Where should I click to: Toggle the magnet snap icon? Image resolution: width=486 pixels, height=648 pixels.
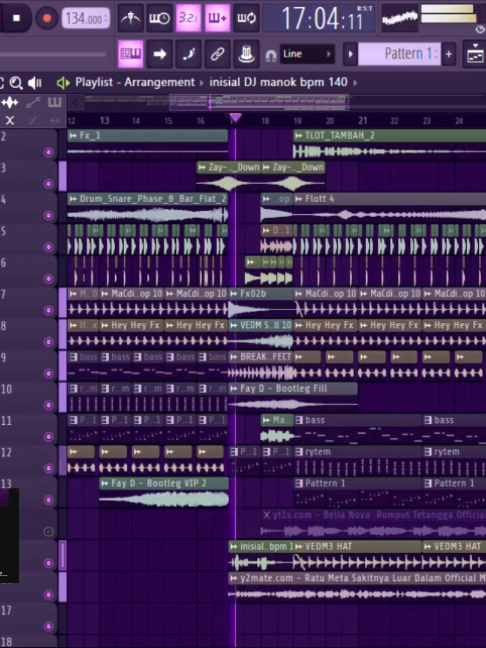(x=271, y=55)
